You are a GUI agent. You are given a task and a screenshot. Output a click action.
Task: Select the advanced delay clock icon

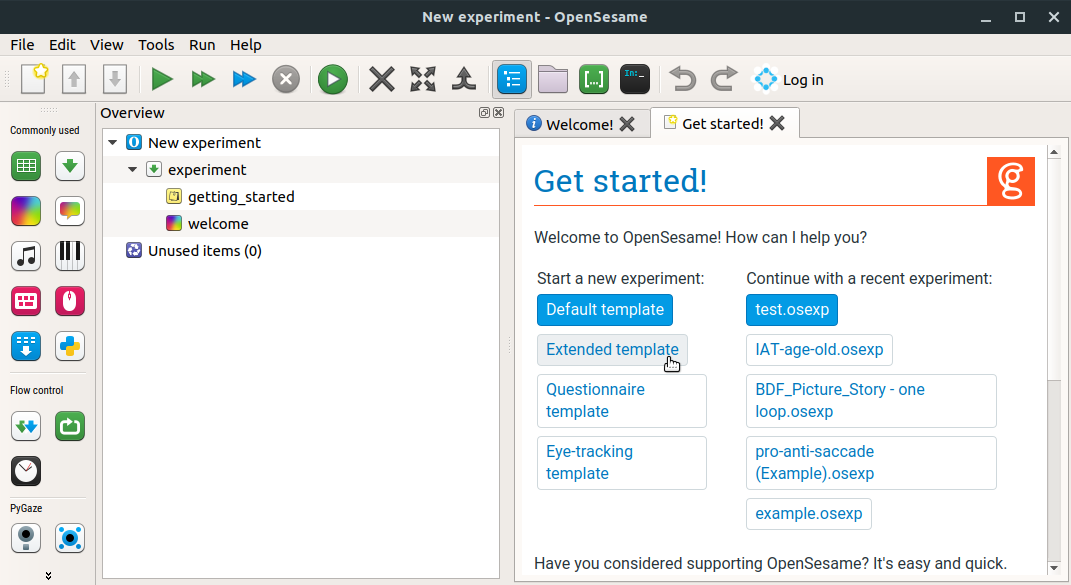click(x=26, y=471)
